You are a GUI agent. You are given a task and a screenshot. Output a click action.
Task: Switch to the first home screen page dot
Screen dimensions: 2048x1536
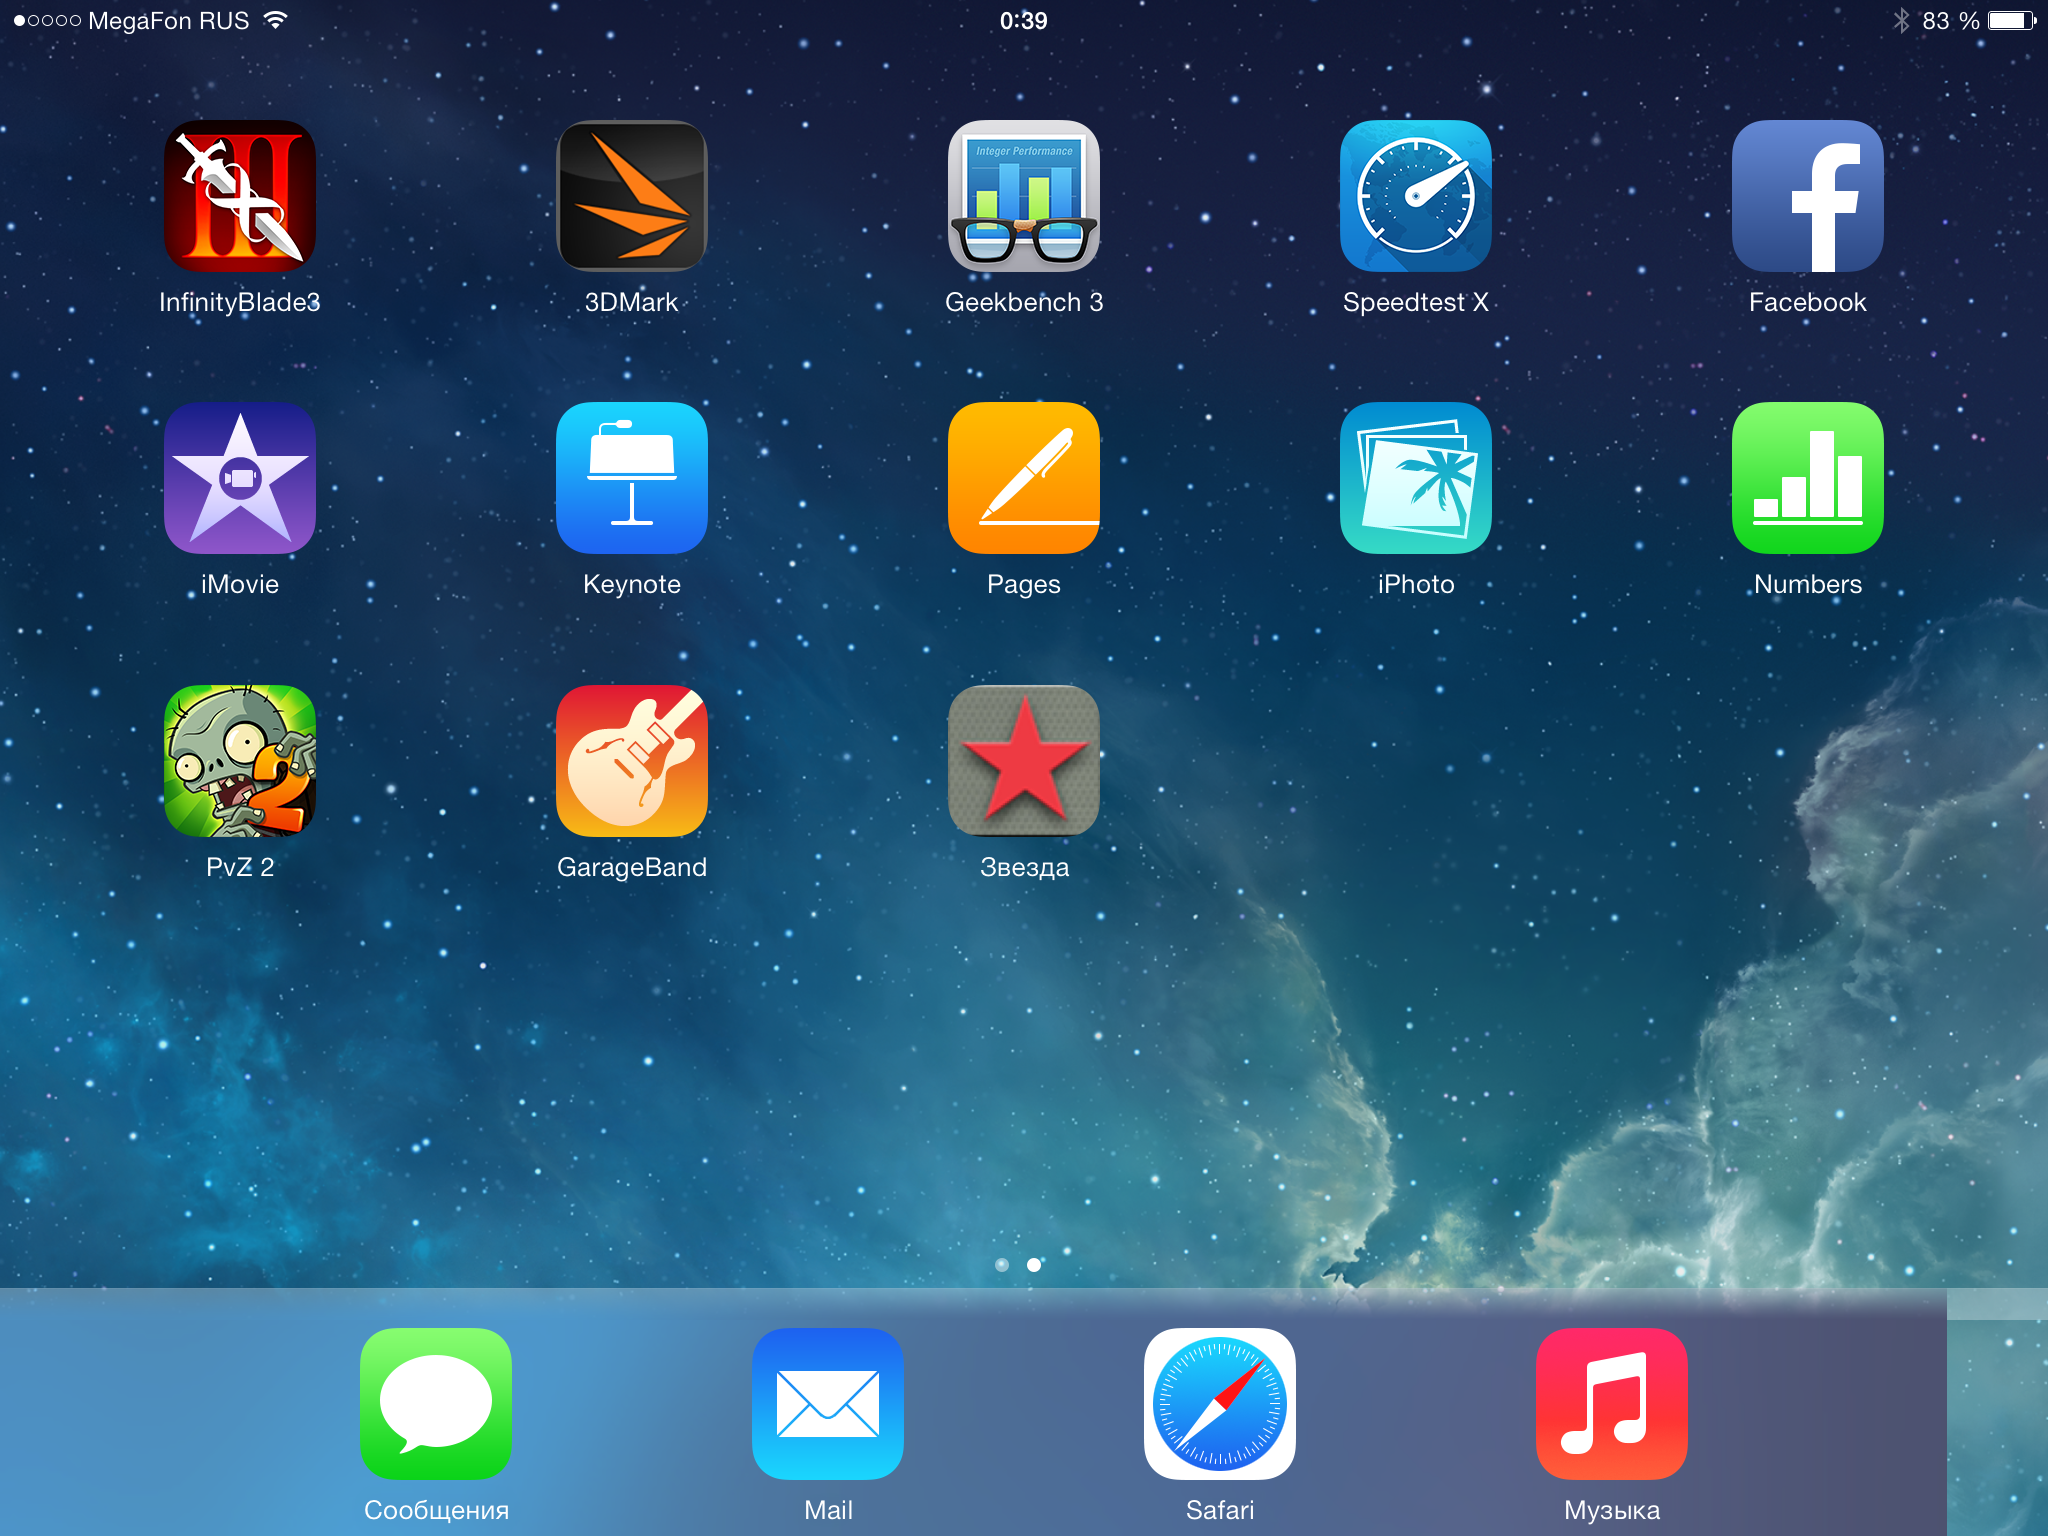click(x=1002, y=1265)
